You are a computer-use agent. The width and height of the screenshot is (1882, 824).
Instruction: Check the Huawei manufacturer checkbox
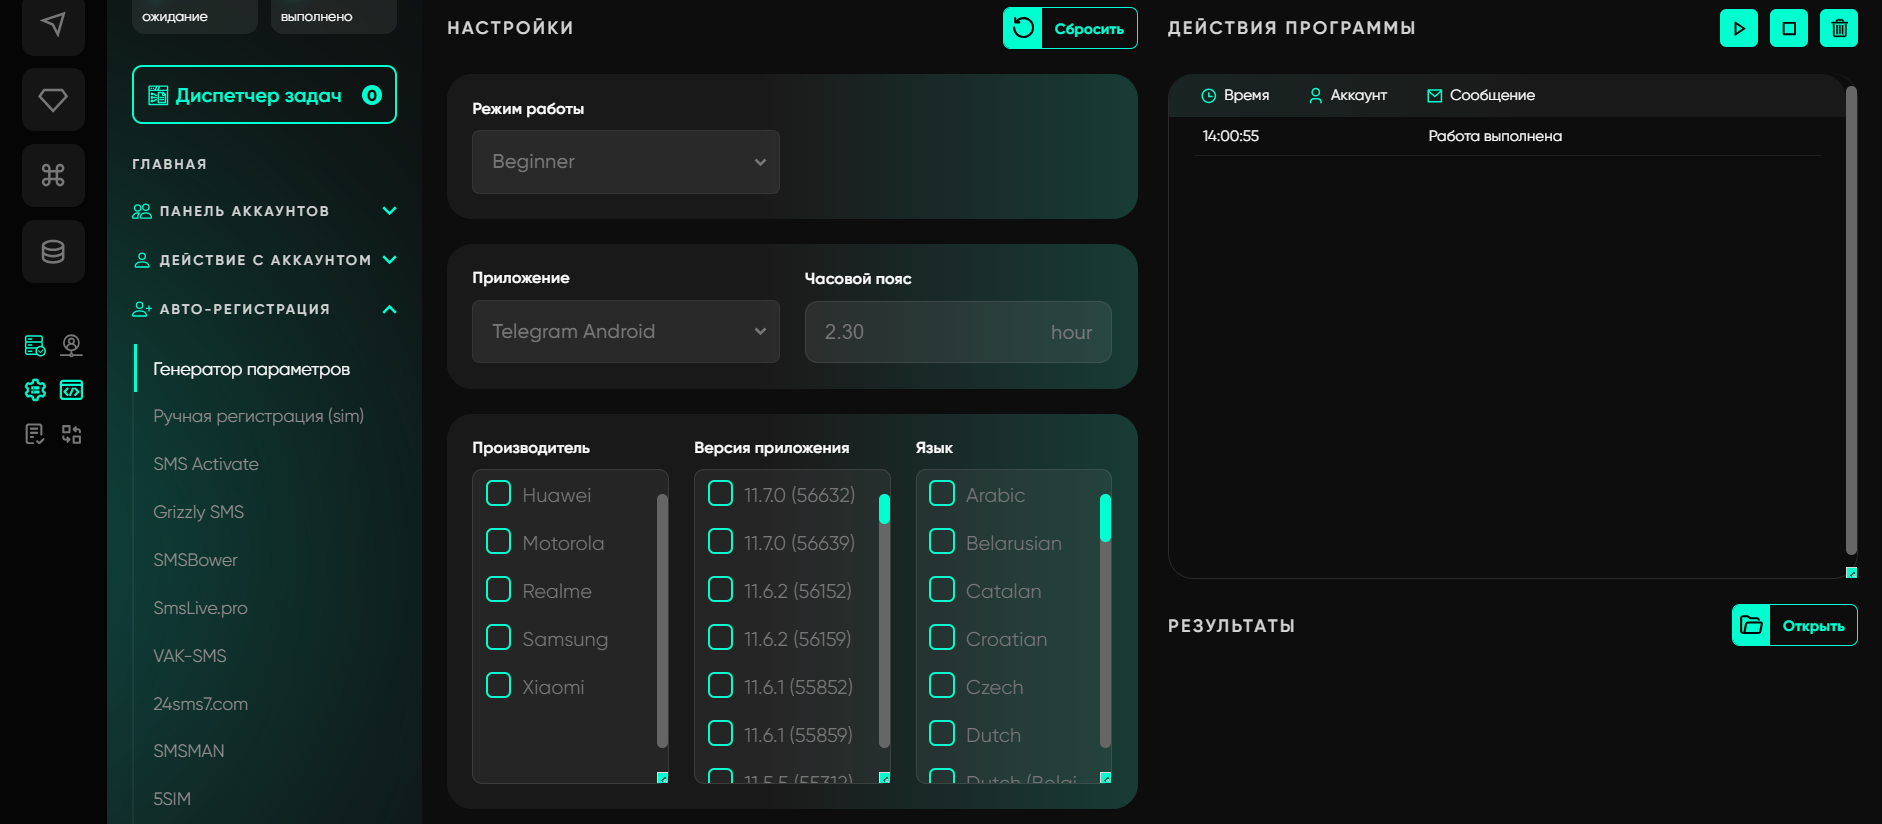coord(498,494)
